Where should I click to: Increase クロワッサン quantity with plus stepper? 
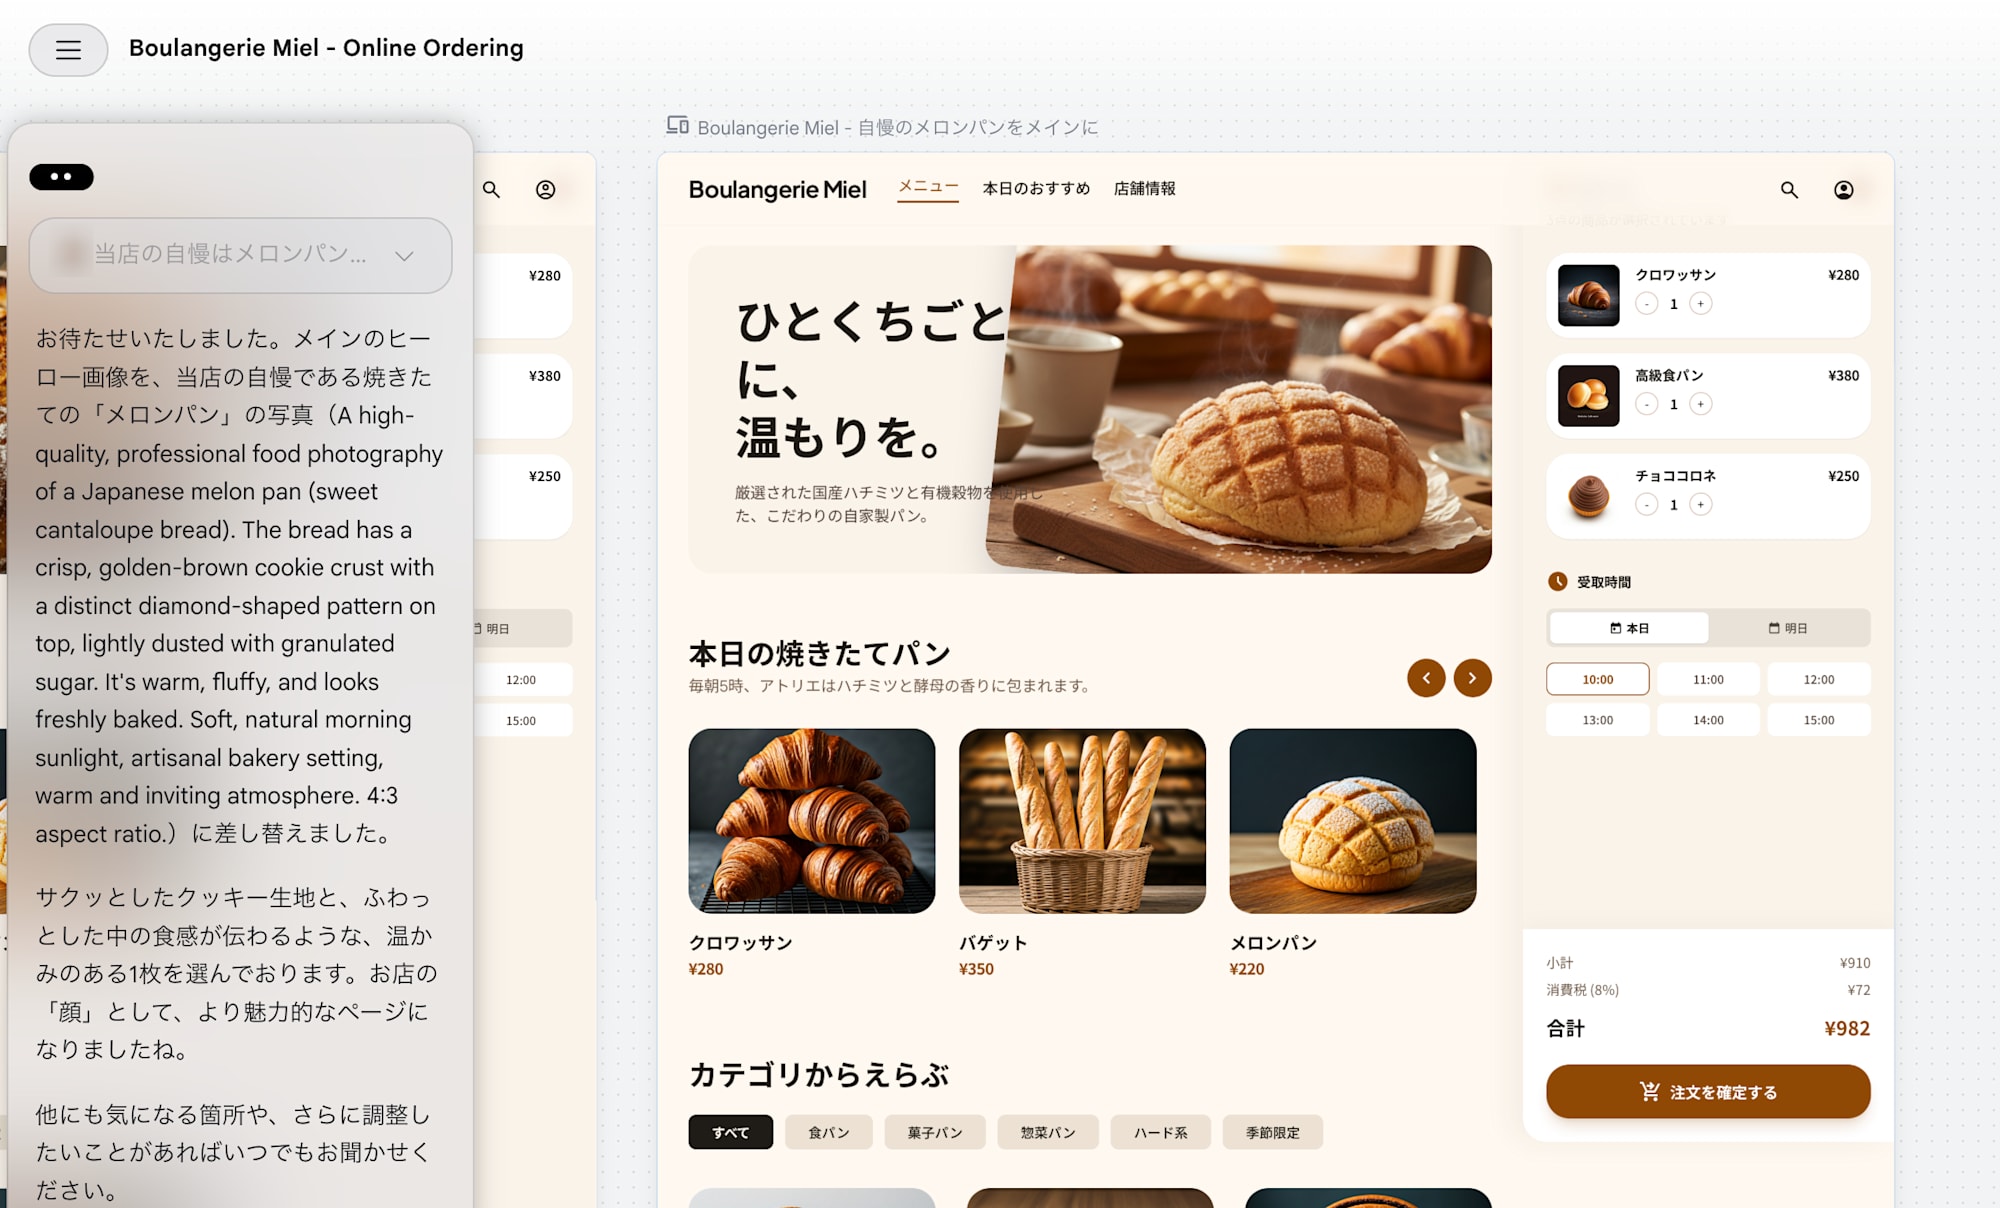pos(1700,304)
